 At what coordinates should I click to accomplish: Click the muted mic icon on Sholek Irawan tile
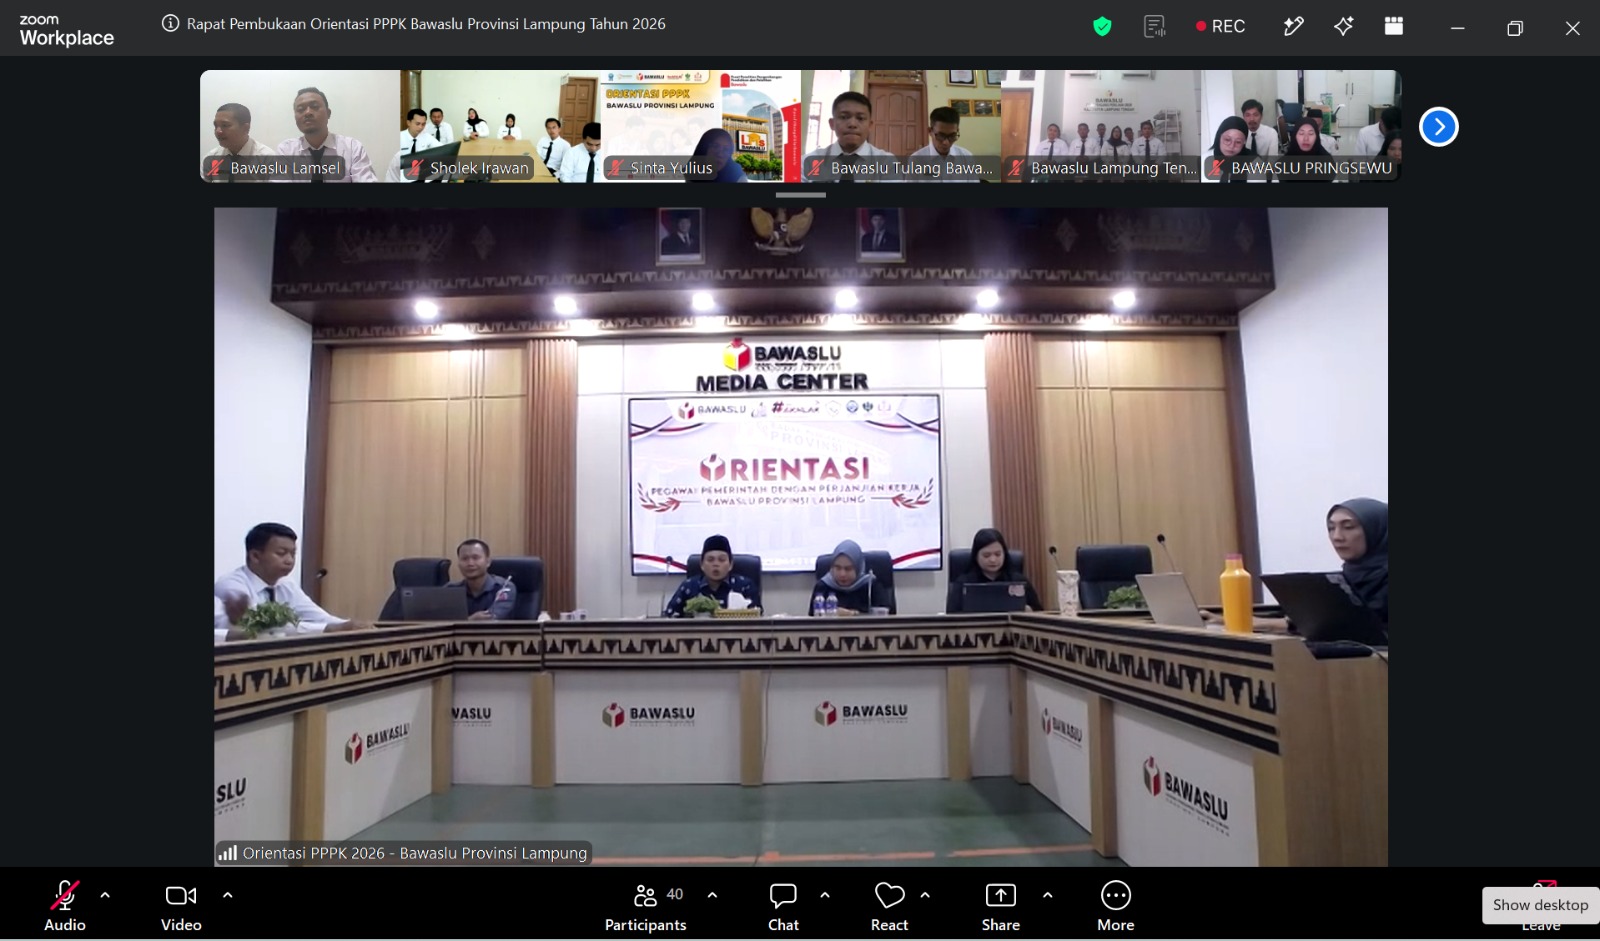click(x=416, y=168)
